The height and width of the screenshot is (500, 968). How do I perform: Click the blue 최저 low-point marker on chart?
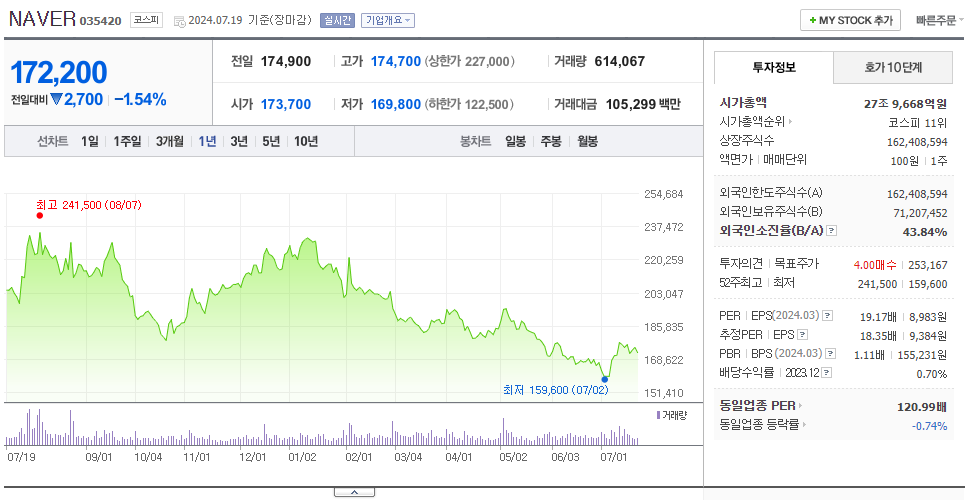click(x=604, y=380)
